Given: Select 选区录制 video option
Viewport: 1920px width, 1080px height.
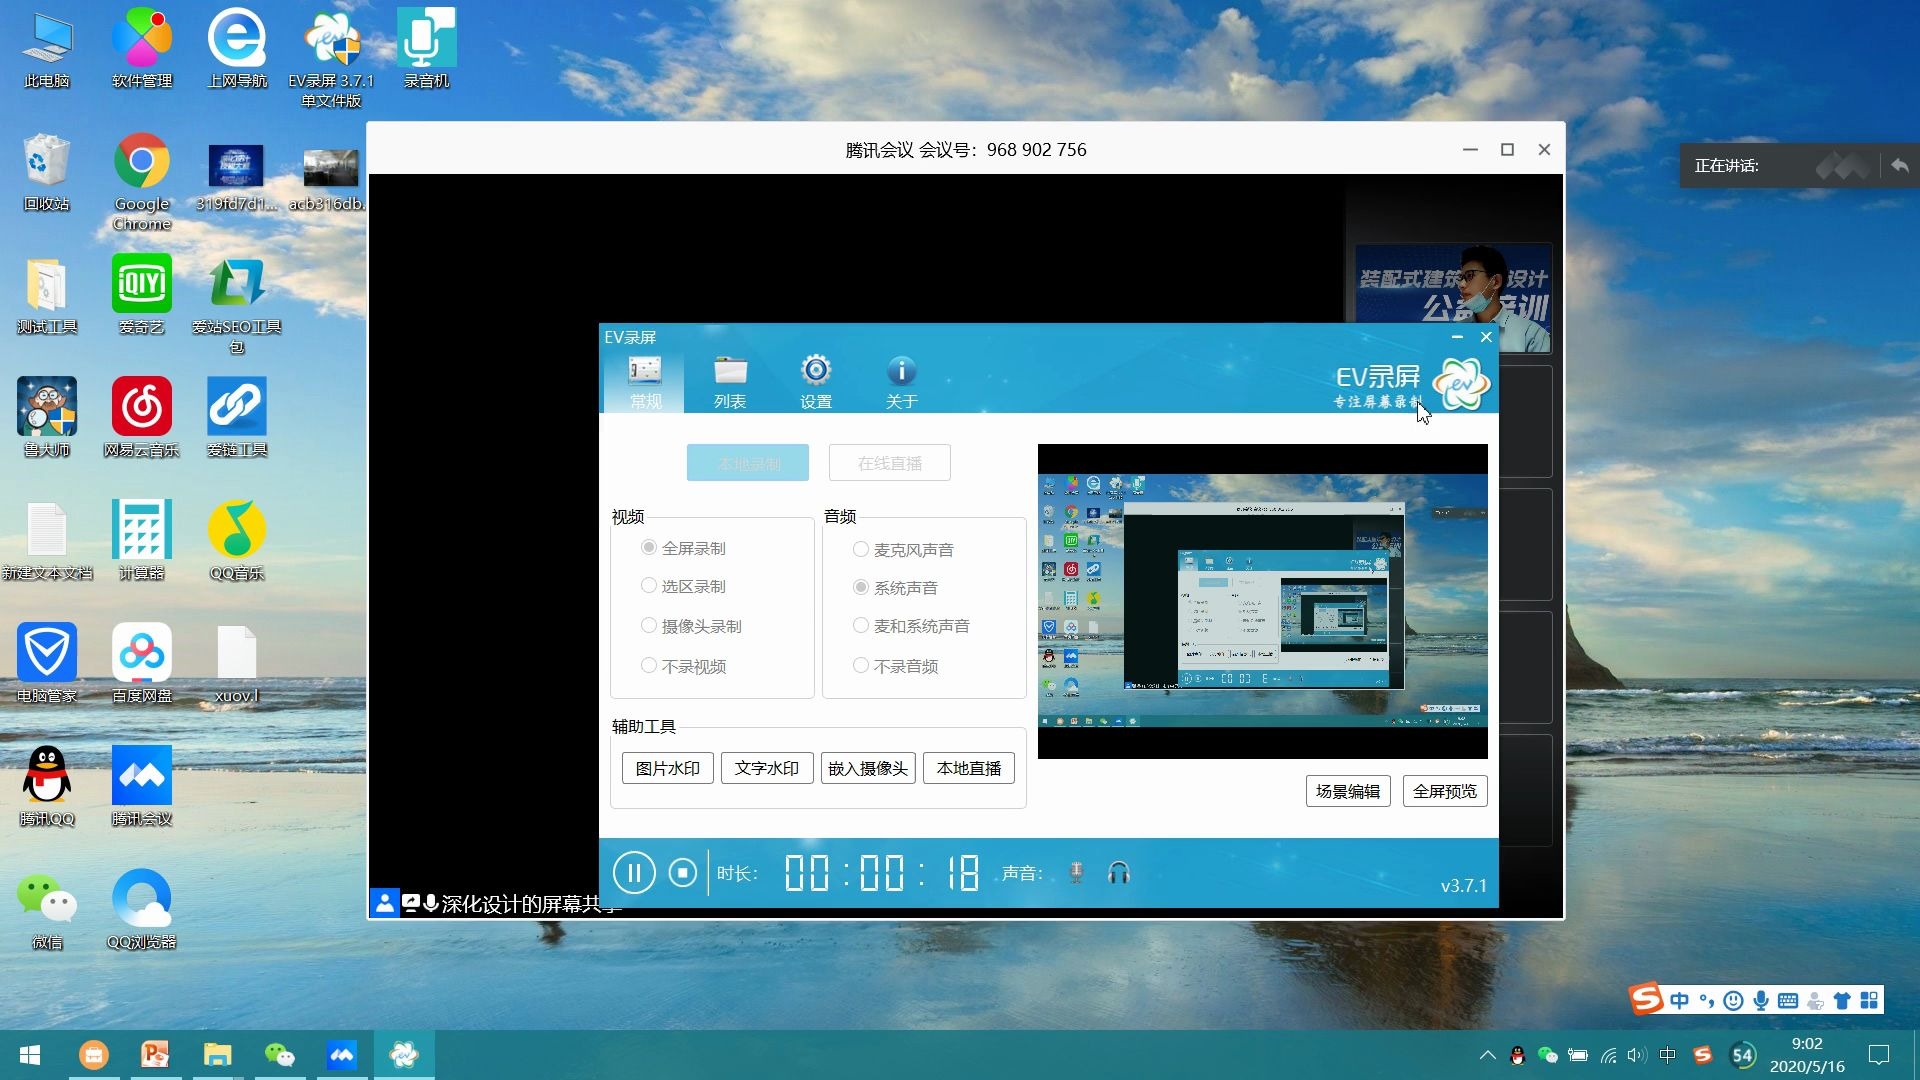Looking at the screenshot, I should [683, 586].
